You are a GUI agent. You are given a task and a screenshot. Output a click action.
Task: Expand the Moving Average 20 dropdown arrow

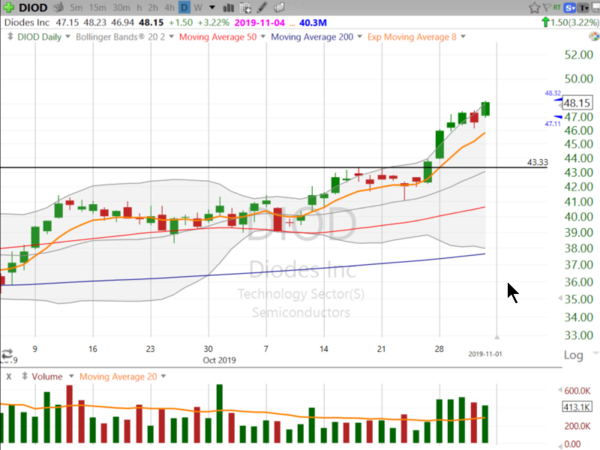[x=163, y=376]
